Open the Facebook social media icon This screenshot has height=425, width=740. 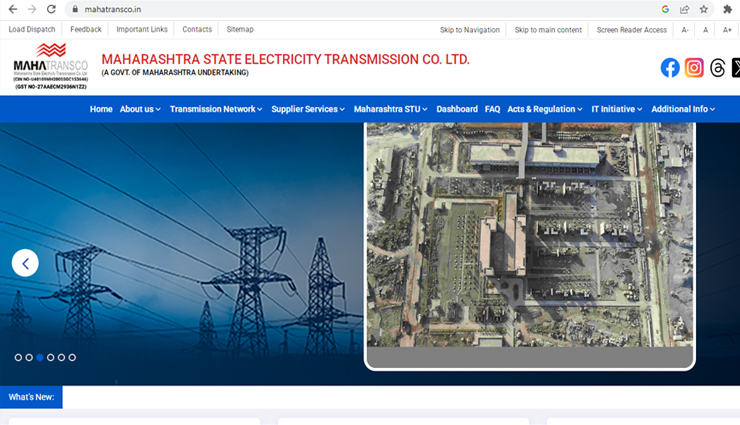point(670,68)
